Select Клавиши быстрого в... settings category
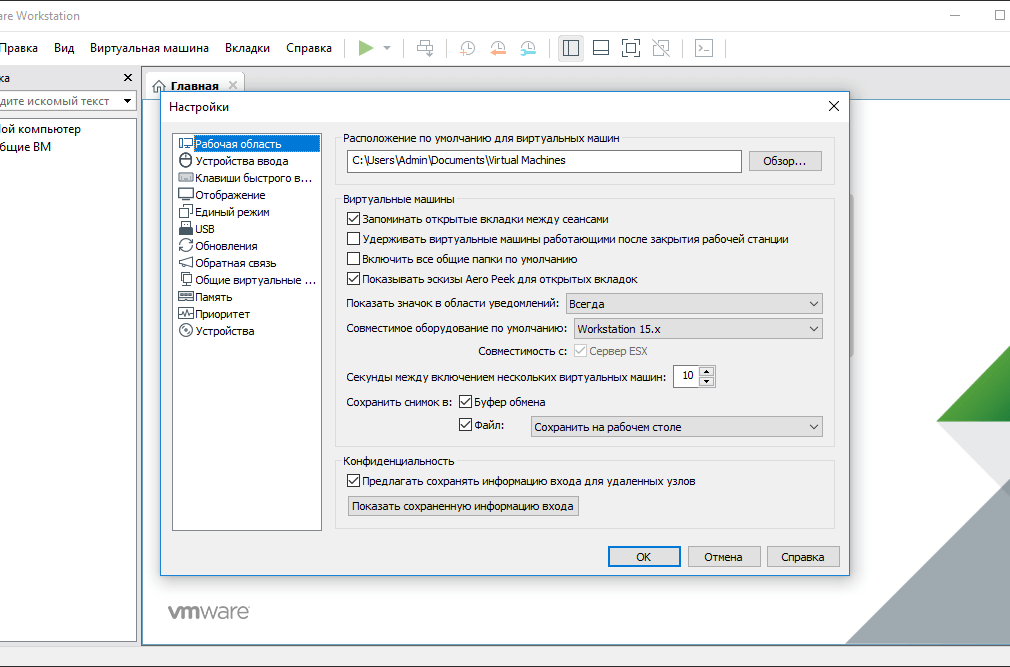Screen dimensions: 1010x667 tap(247, 178)
